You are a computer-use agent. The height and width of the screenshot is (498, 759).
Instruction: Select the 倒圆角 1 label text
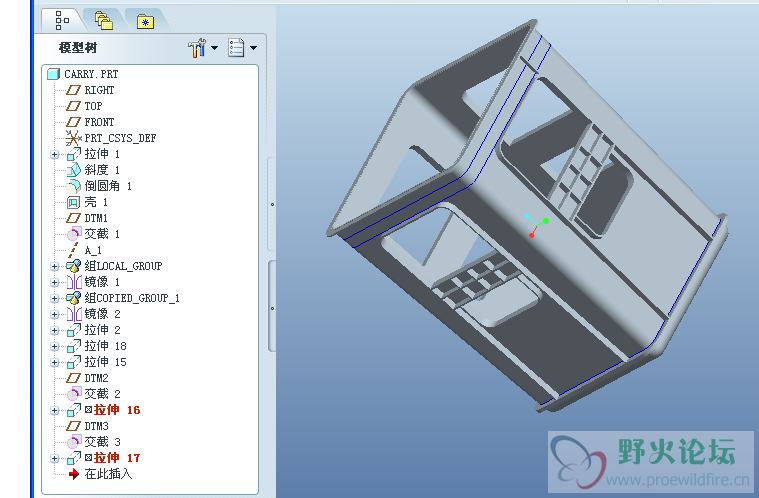click(x=108, y=186)
